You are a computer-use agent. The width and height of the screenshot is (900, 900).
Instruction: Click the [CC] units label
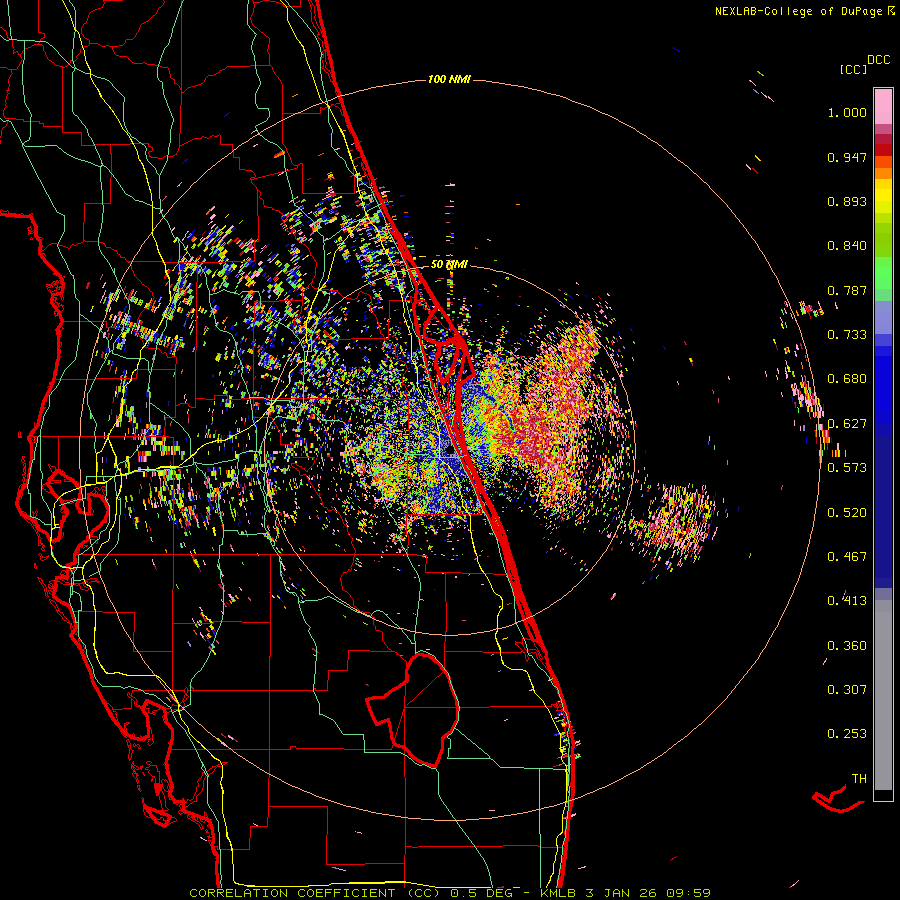pos(853,69)
